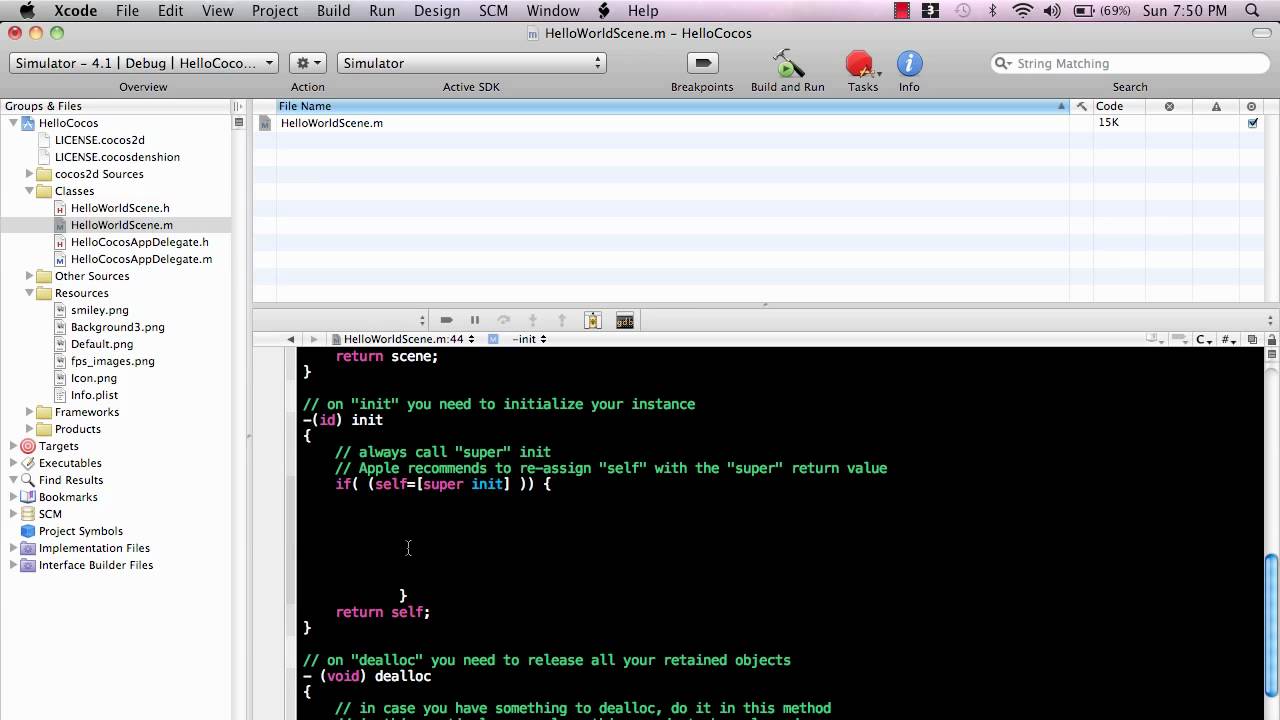The height and width of the screenshot is (720, 1280).
Task: Collapse the HelloCocos project group
Action: tap(13, 123)
